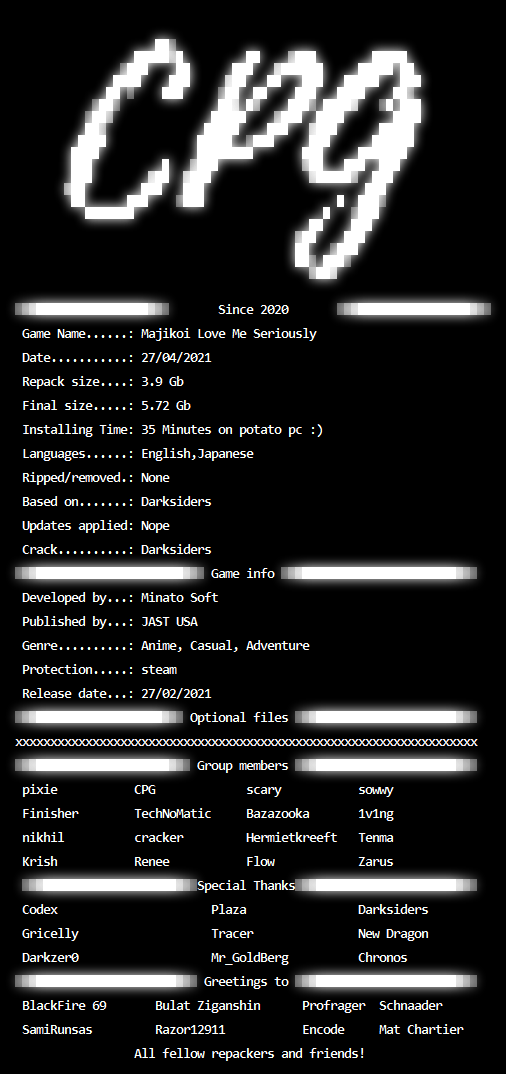Image resolution: width=506 pixels, height=1074 pixels.
Task: Click the row of x characters divider
Action: point(246,742)
